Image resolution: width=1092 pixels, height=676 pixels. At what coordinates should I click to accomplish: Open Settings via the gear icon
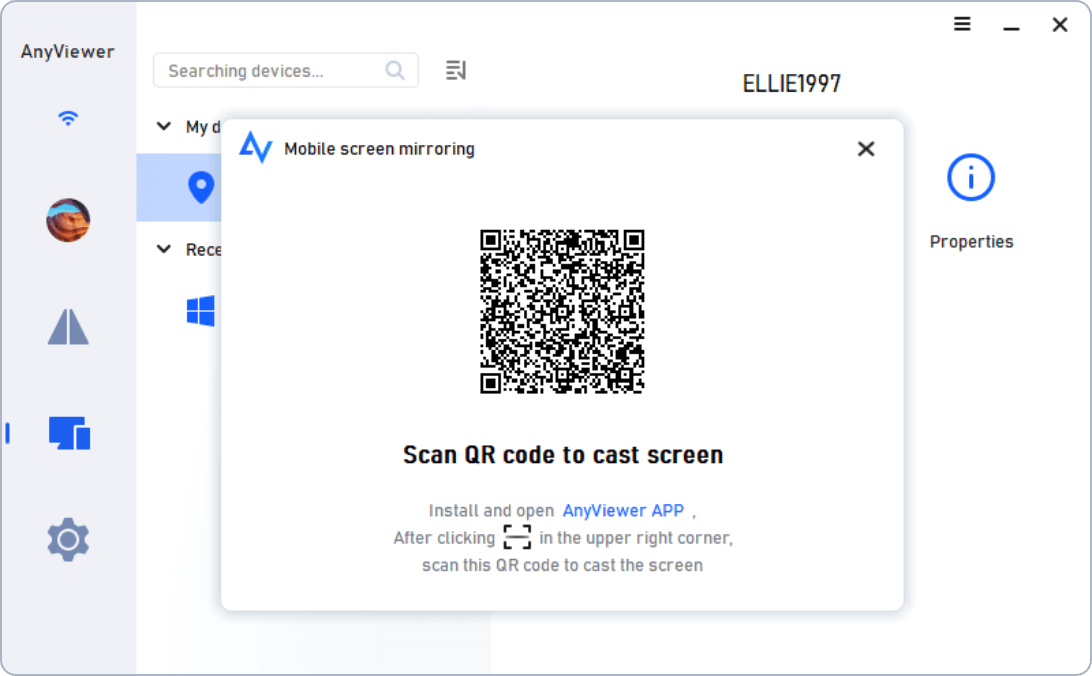coord(68,540)
